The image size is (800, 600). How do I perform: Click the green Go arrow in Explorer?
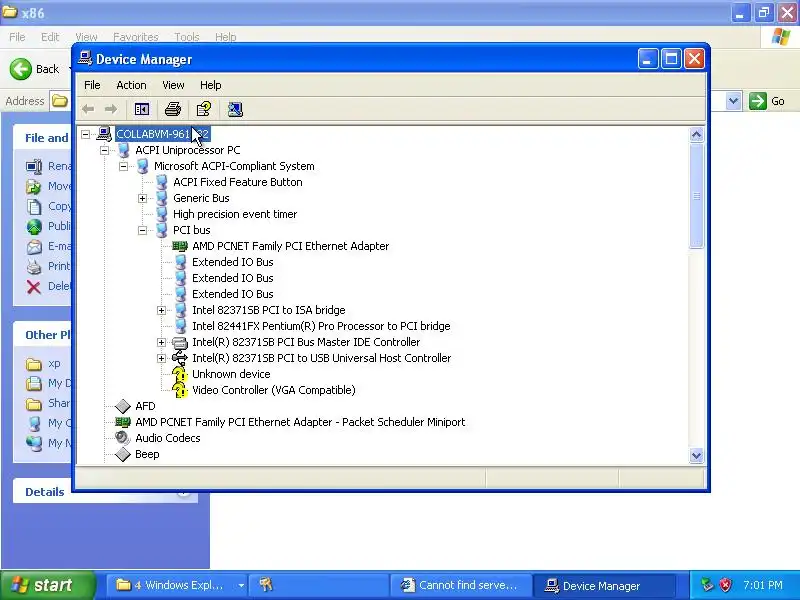(x=758, y=101)
